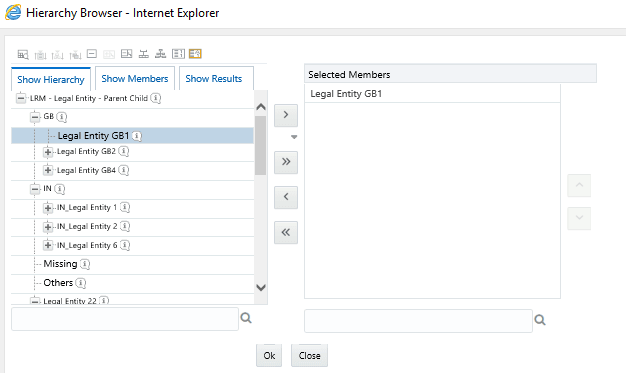Screen dimensions: 626x373
Task: Focus the hierarchy search input field
Action: [x=125, y=319]
